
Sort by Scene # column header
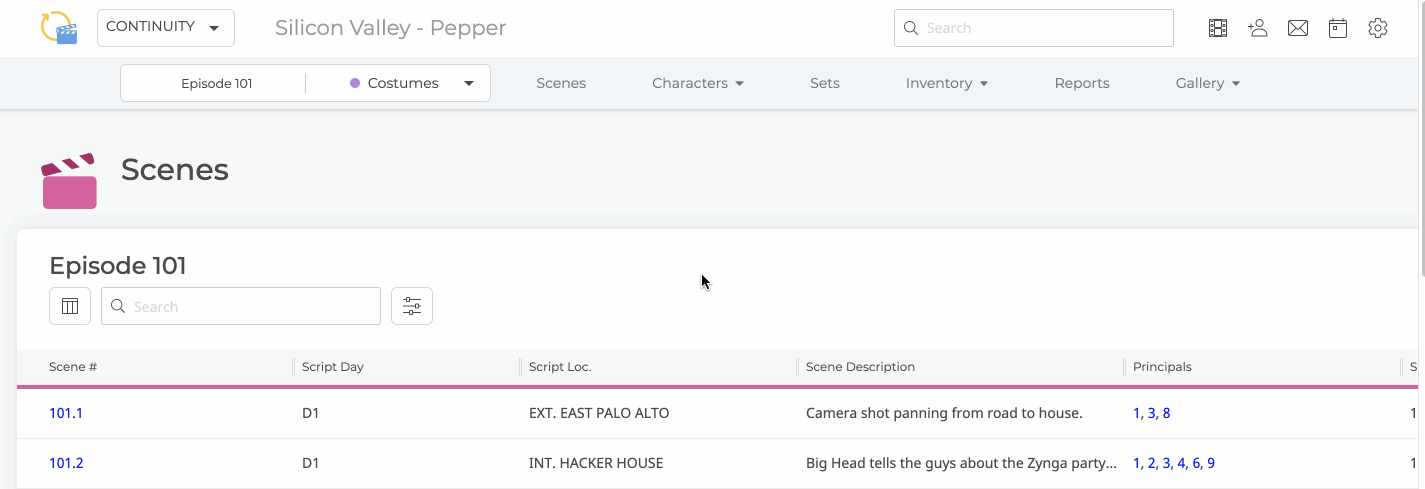[73, 367]
